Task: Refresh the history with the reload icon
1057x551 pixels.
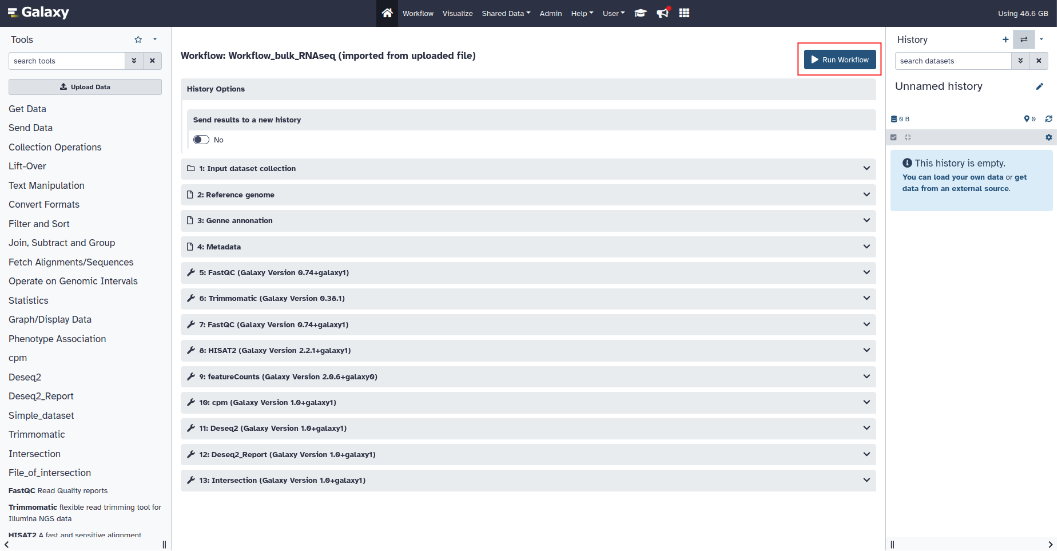Action: click(1048, 119)
